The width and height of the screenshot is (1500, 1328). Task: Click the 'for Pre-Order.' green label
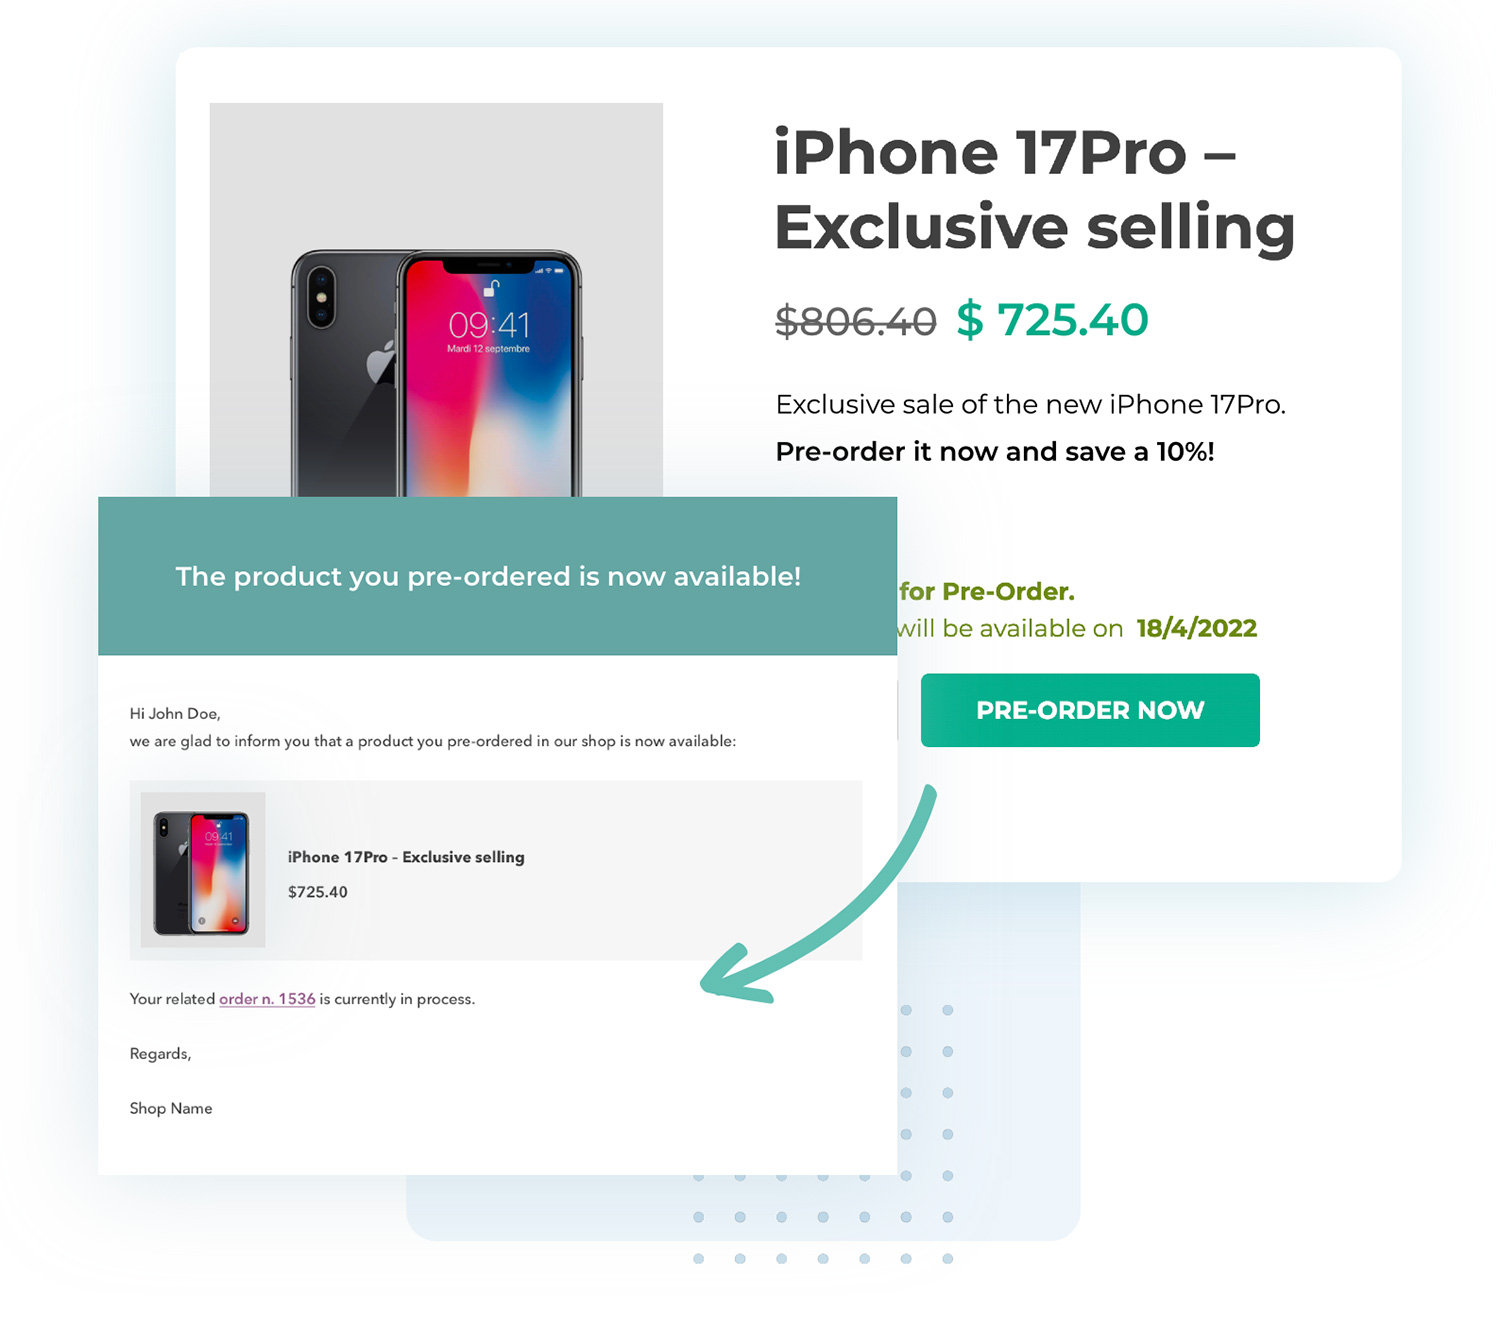tap(987, 591)
